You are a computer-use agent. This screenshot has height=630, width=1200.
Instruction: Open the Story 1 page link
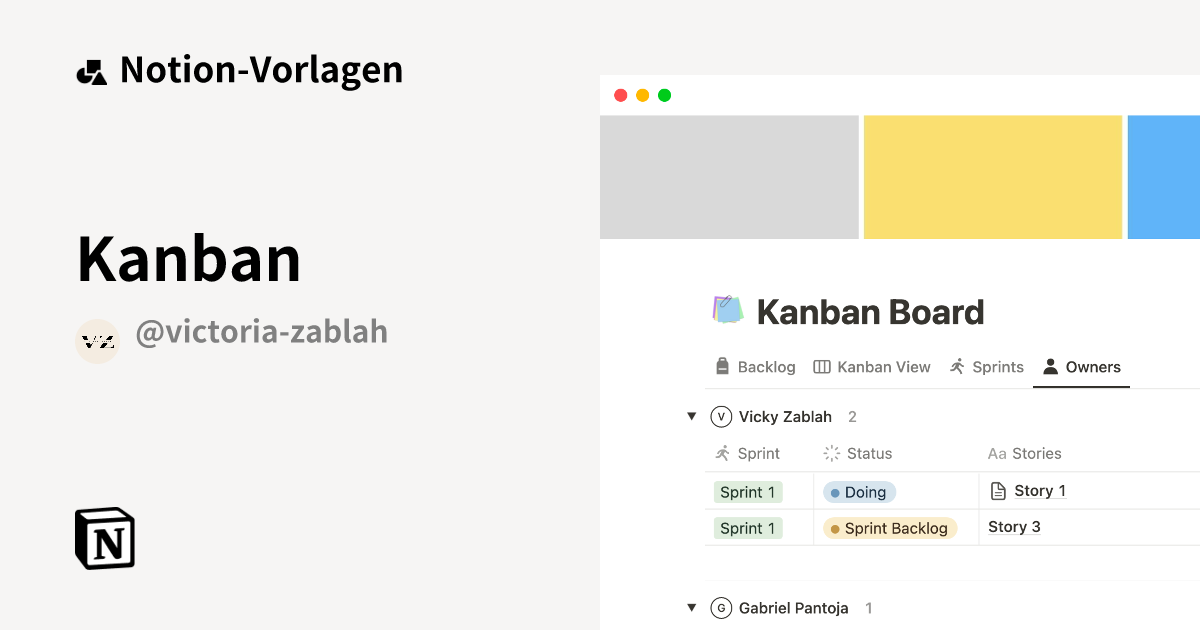[1040, 490]
